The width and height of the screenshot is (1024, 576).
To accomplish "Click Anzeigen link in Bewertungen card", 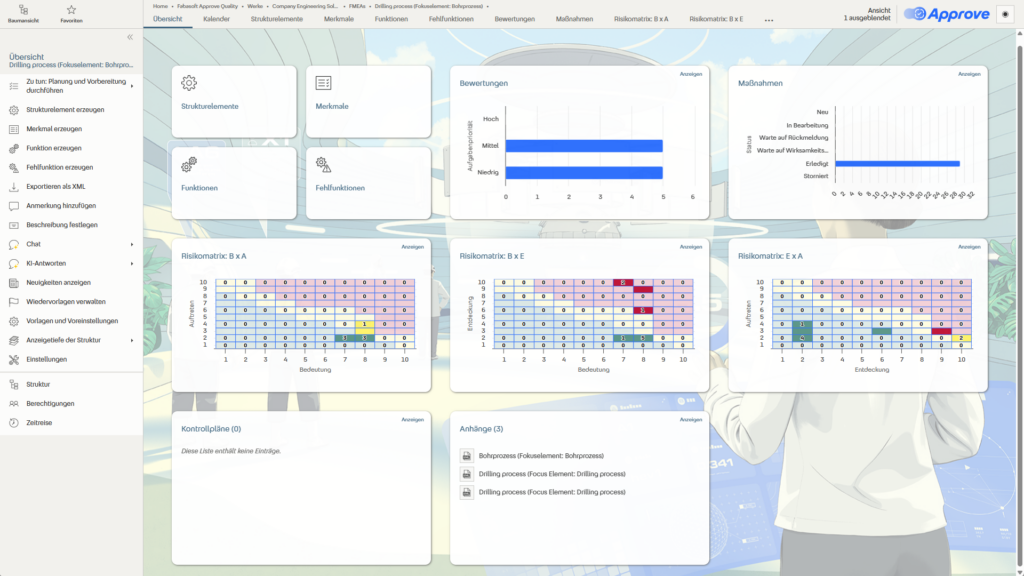I will [690, 74].
